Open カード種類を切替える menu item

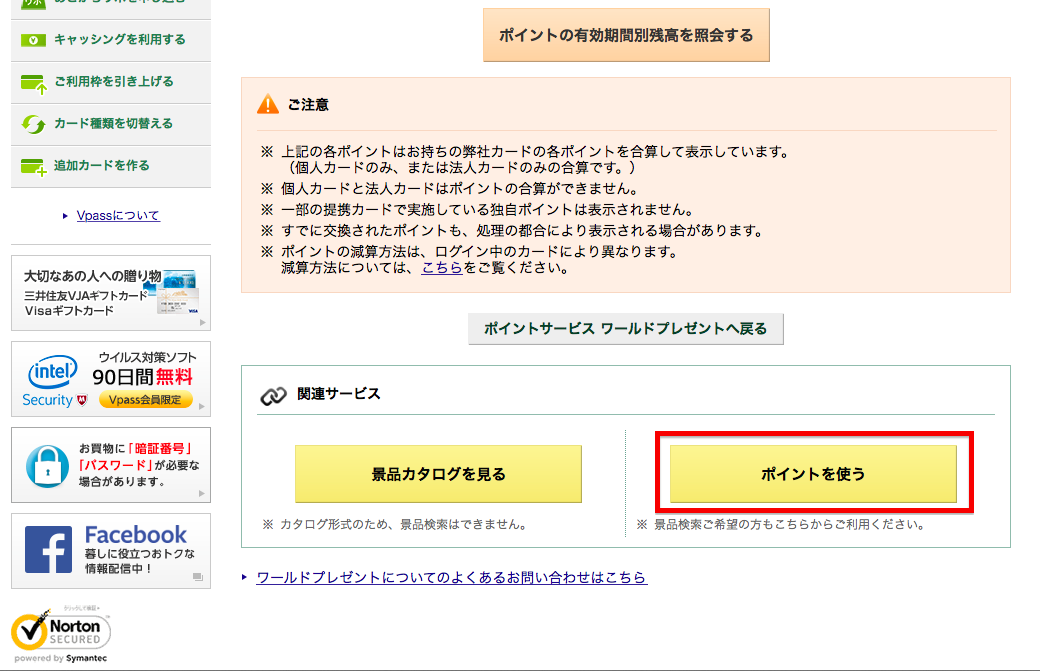click(x=113, y=124)
